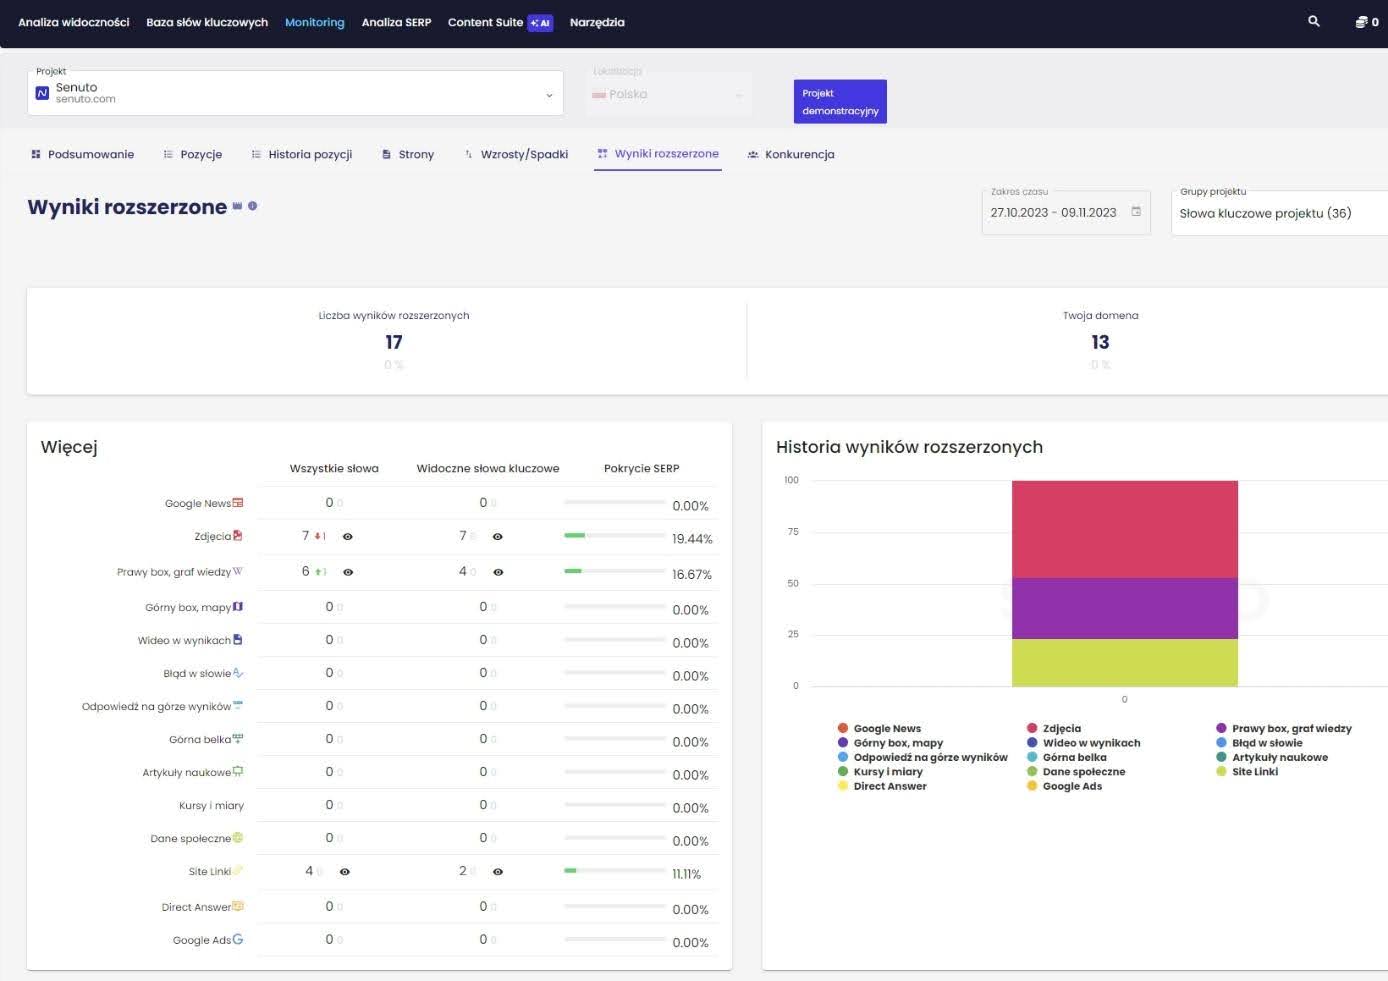The width and height of the screenshot is (1388, 981).
Task: Click the Direct Answer icon
Action: coord(238,906)
